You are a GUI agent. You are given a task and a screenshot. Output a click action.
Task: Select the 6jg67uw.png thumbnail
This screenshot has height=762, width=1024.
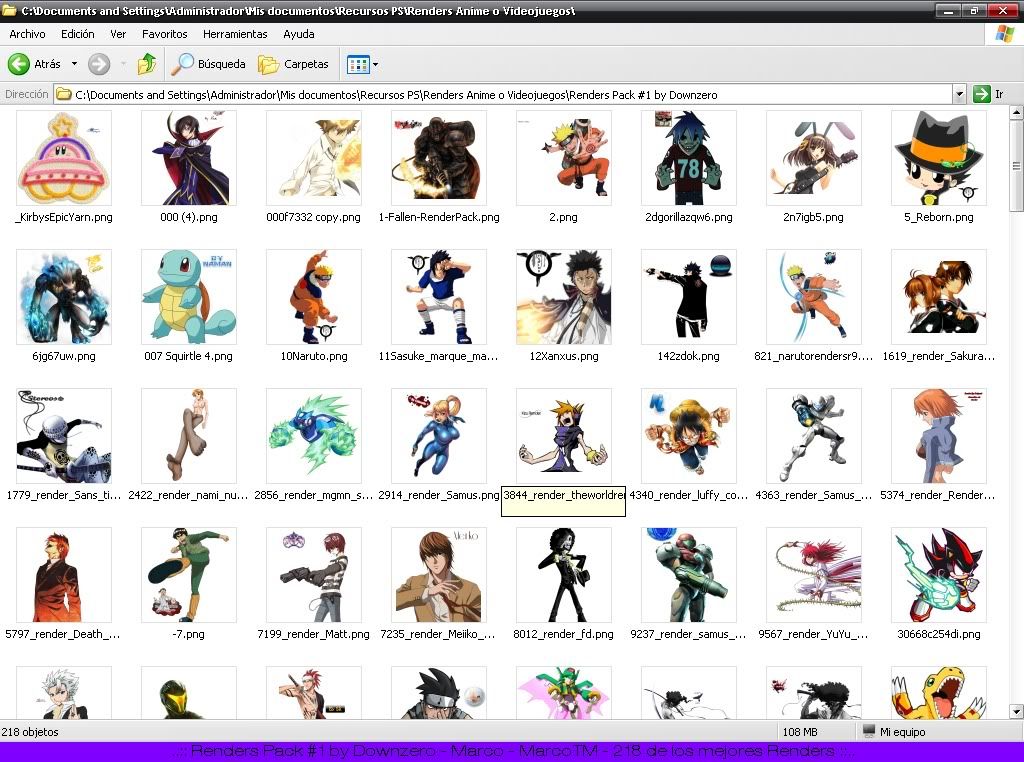click(63, 297)
